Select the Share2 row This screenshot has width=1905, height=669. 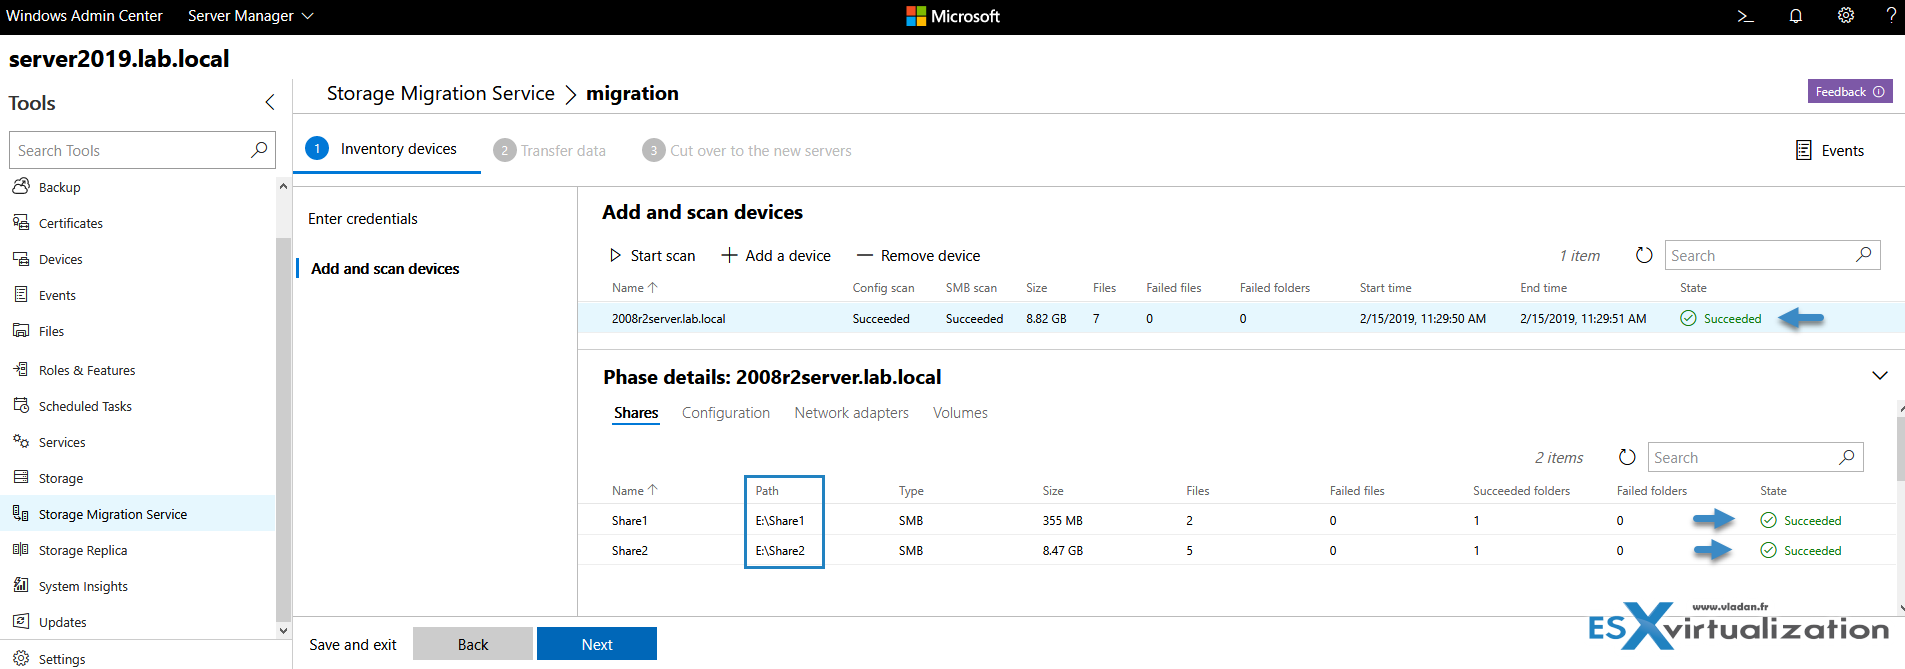[x=1237, y=551]
